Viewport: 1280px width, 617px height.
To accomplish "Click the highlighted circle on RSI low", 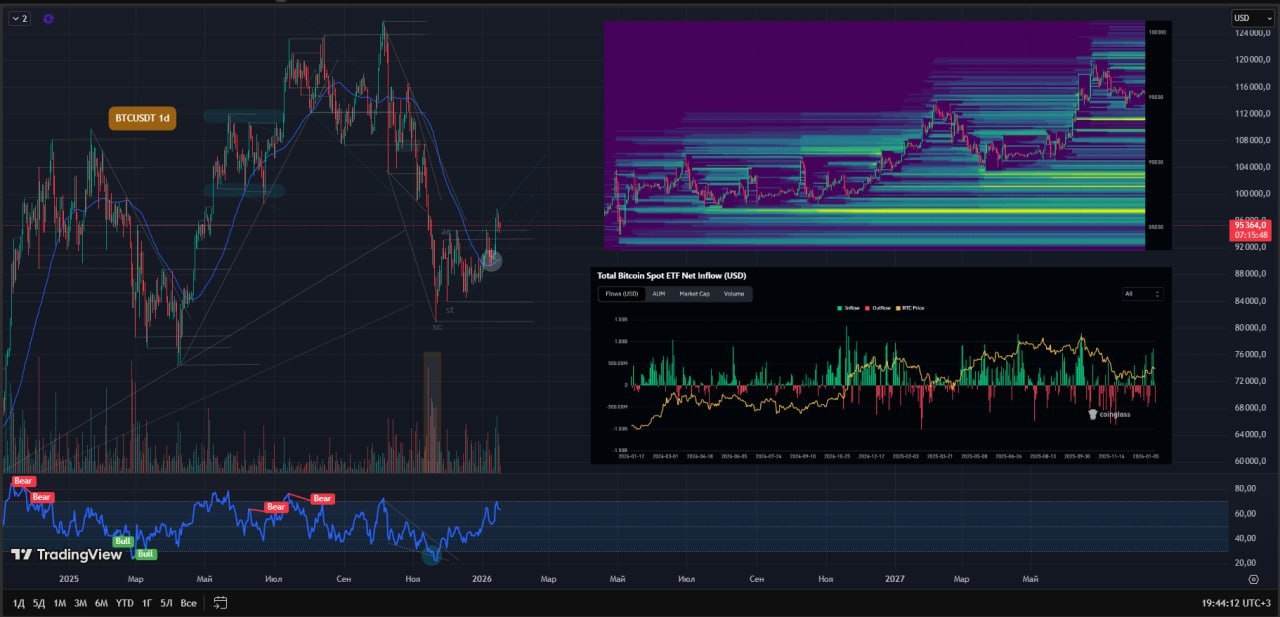I will click(431, 555).
